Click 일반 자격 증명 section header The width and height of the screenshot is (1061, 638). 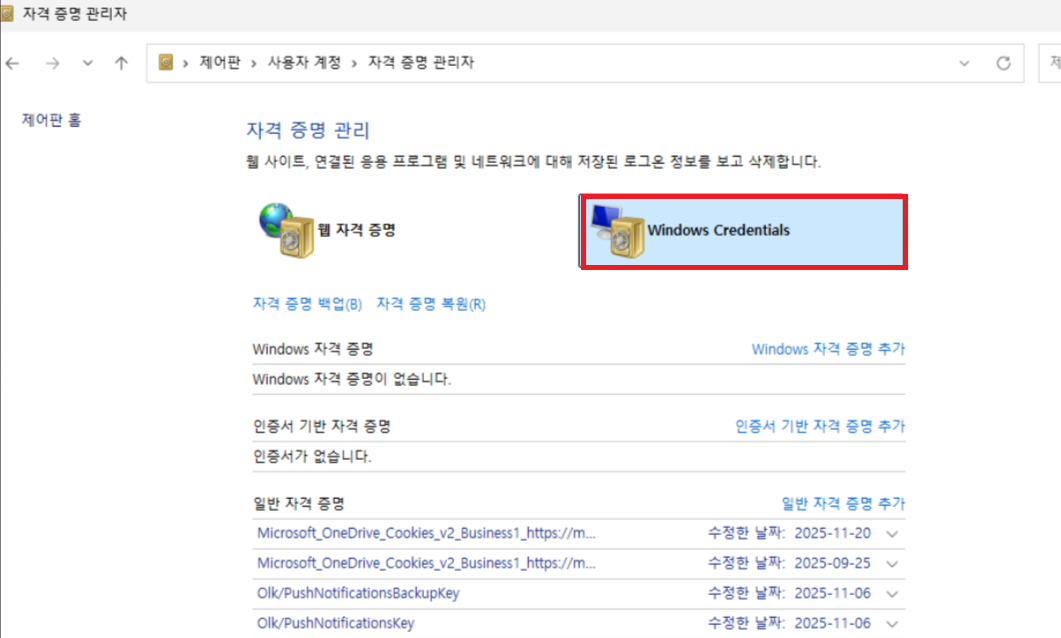click(x=298, y=503)
